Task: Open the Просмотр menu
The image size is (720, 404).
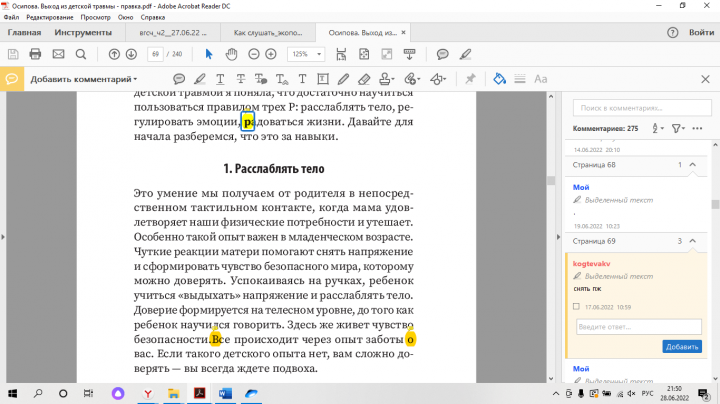Action: point(96,17)
